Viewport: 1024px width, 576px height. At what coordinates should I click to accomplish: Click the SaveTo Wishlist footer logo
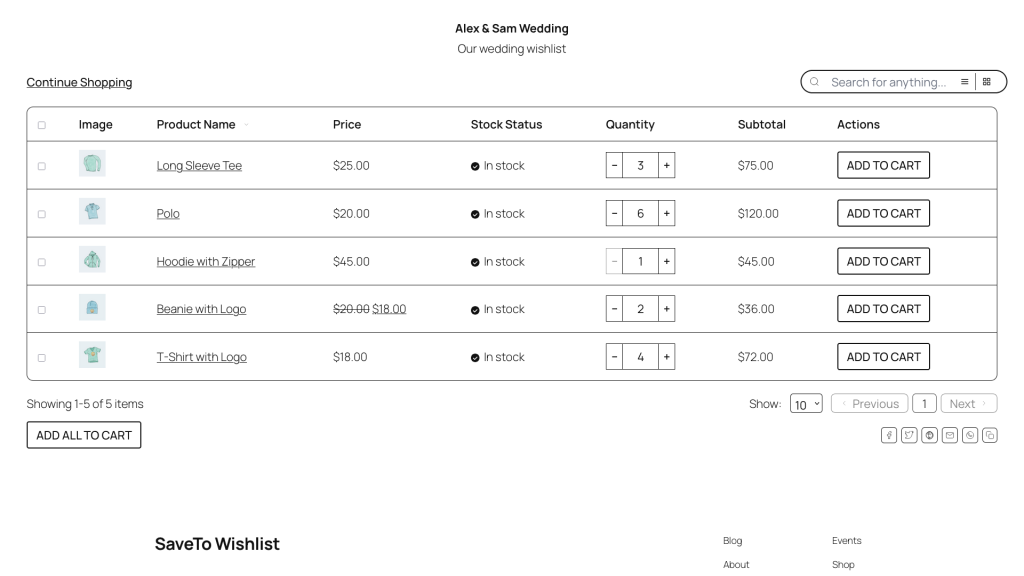(217, 544)
